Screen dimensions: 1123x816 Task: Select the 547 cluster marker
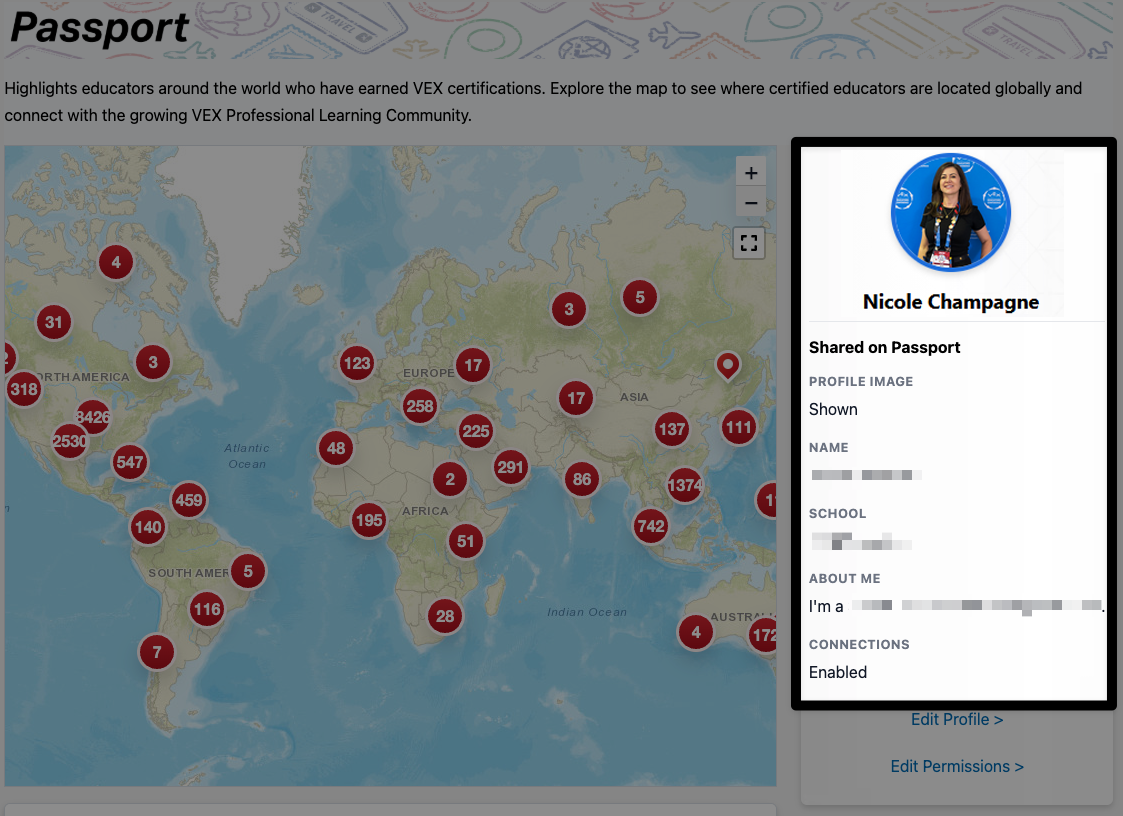(130, 462)
